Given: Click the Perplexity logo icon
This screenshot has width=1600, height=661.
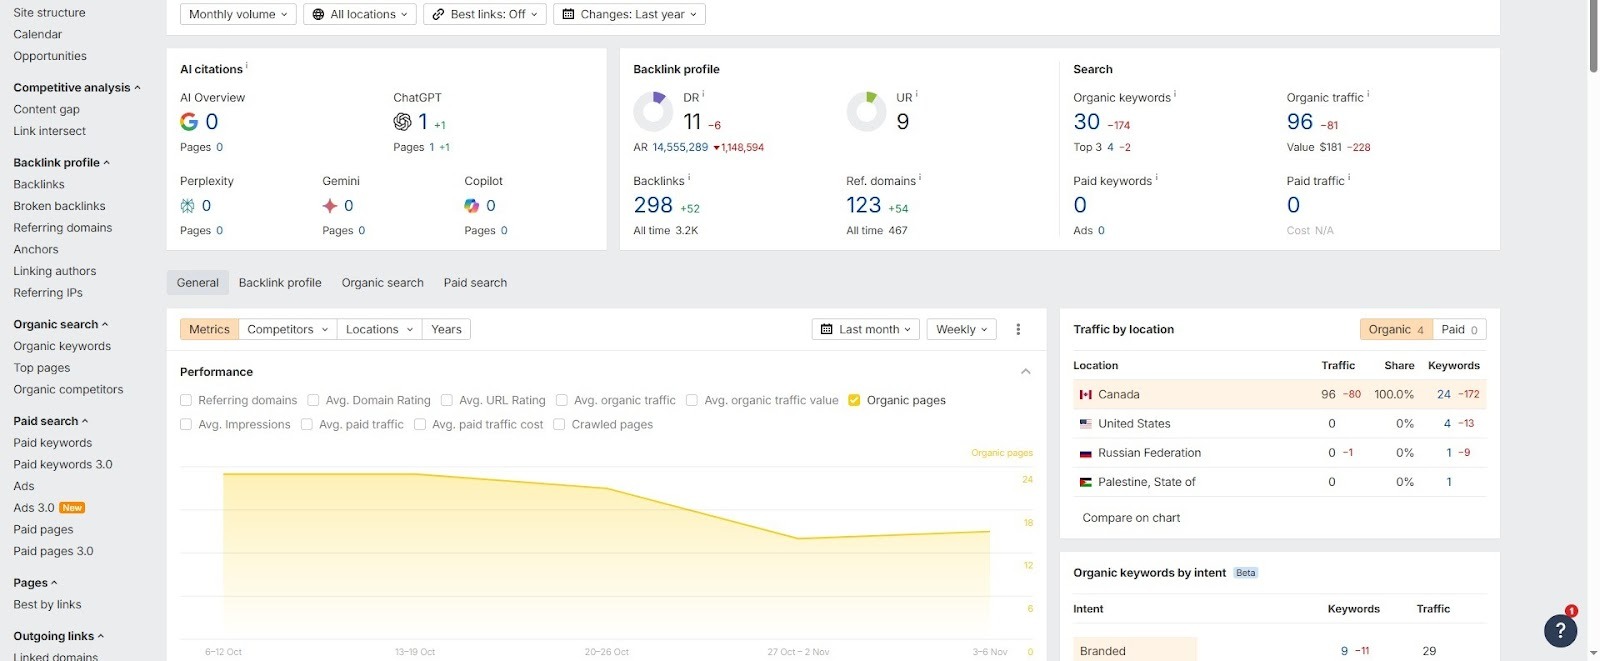Looking at the screenshot, I should pyautogui.click(x=187, y=206).
